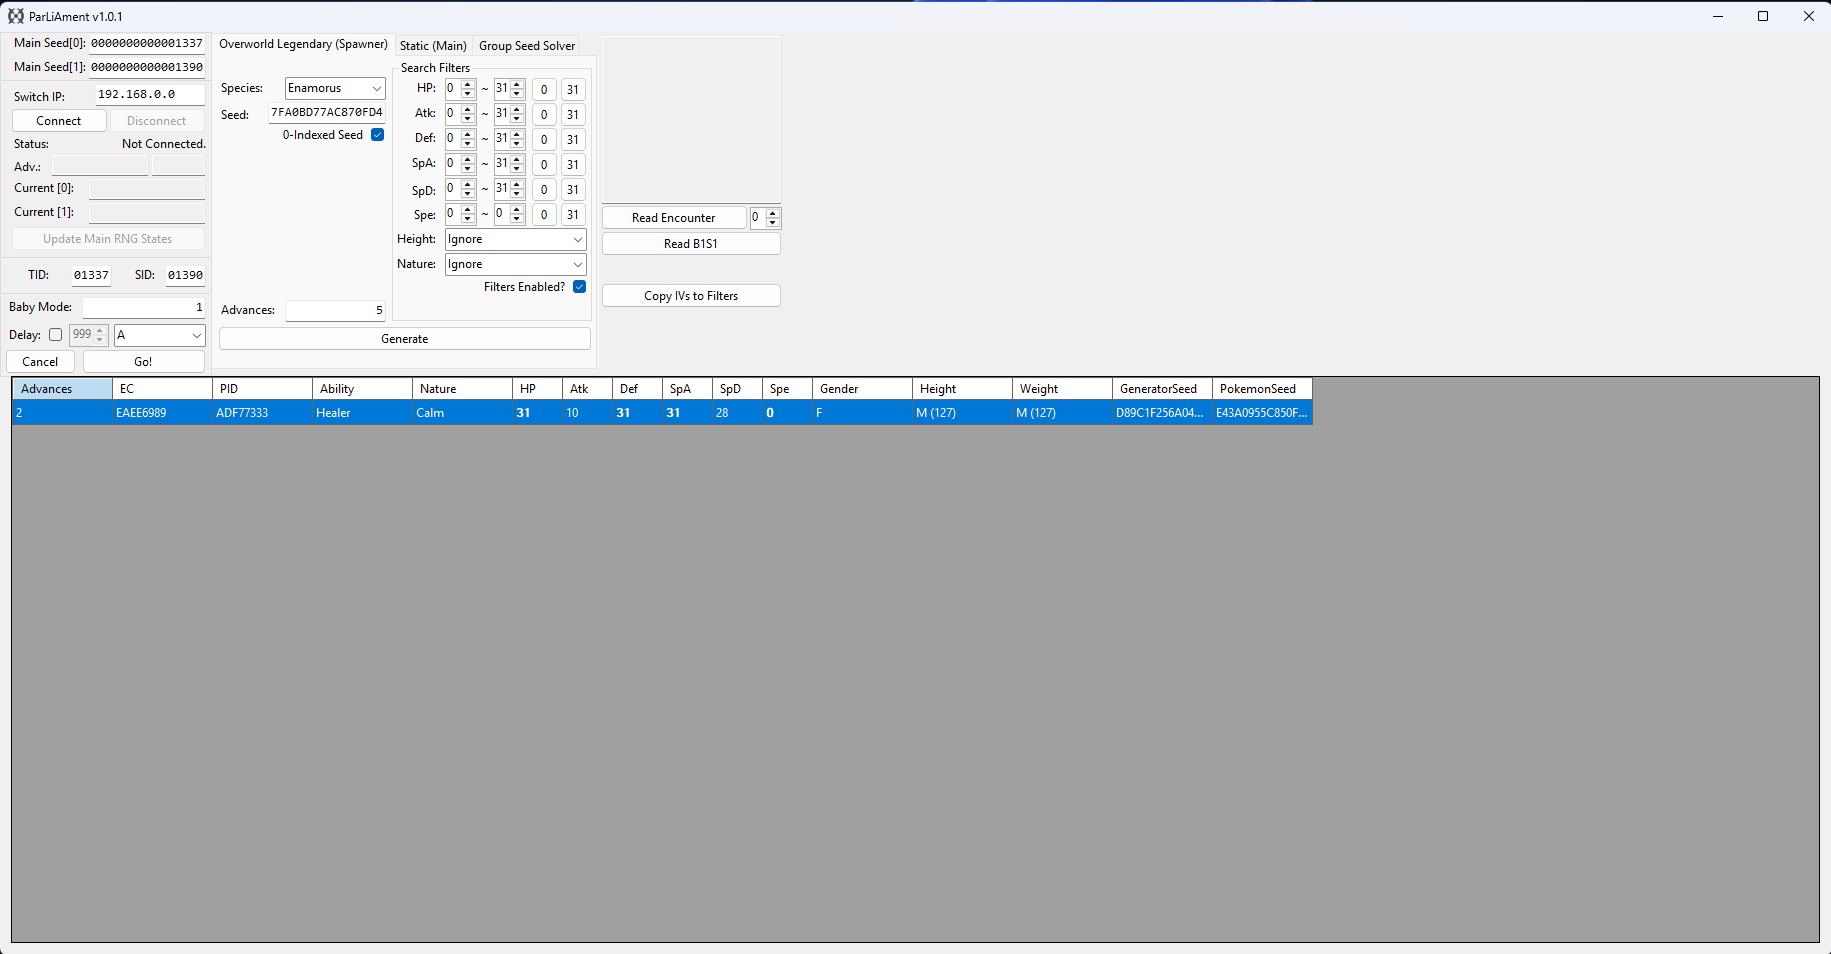The width and height of the screenshot is (1831, 954).
Task: Click the Seed input field
Action: 327,112
